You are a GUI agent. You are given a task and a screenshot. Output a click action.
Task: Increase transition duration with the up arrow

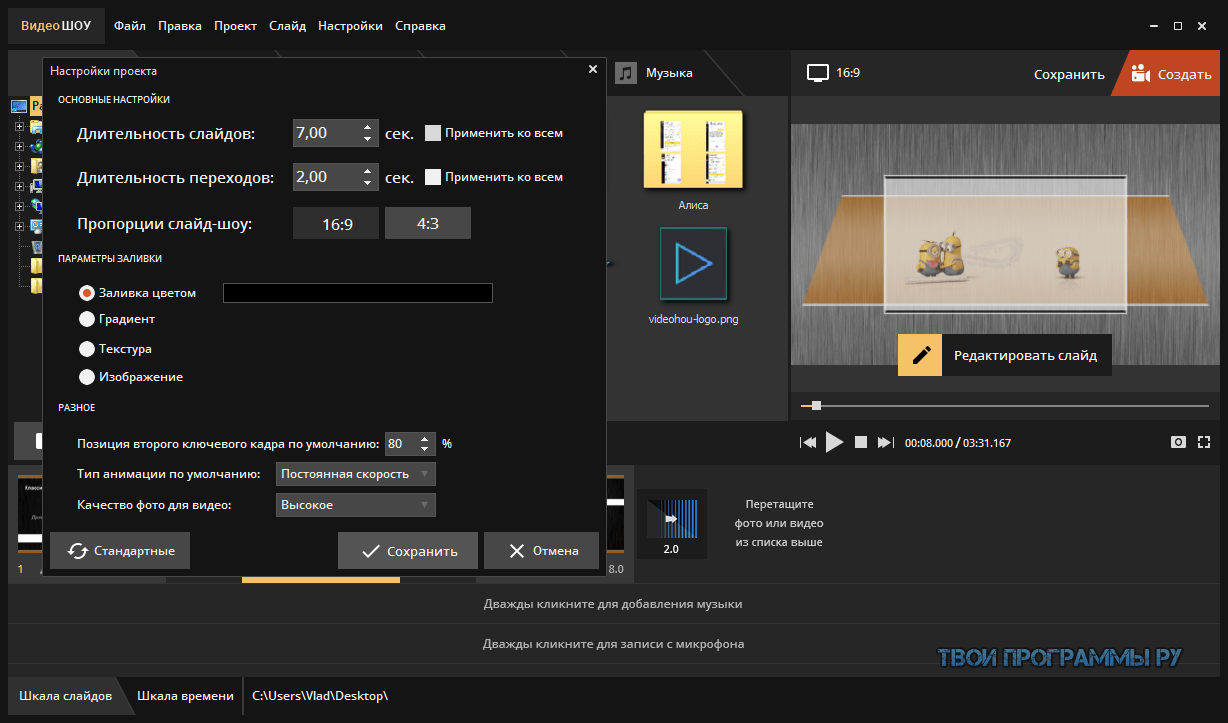[x=368, y=172]
